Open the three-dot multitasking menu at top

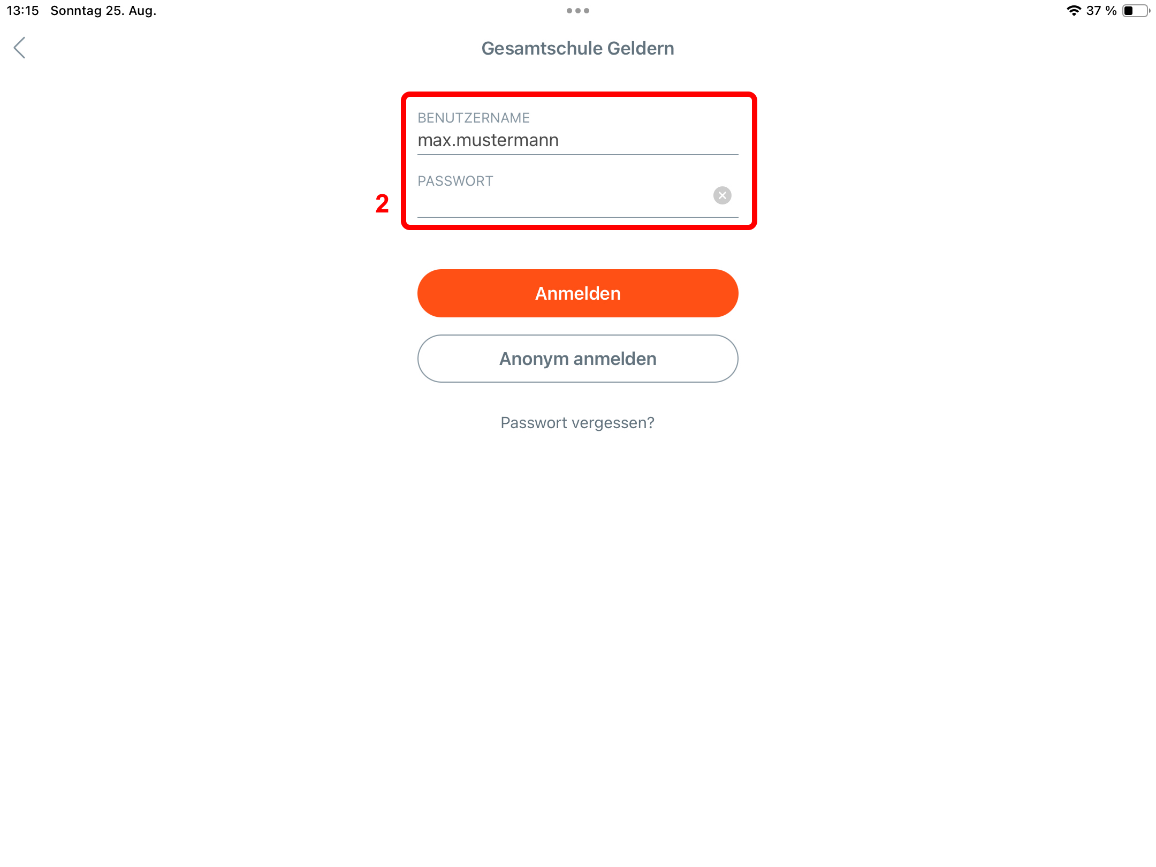coord(578,10)
